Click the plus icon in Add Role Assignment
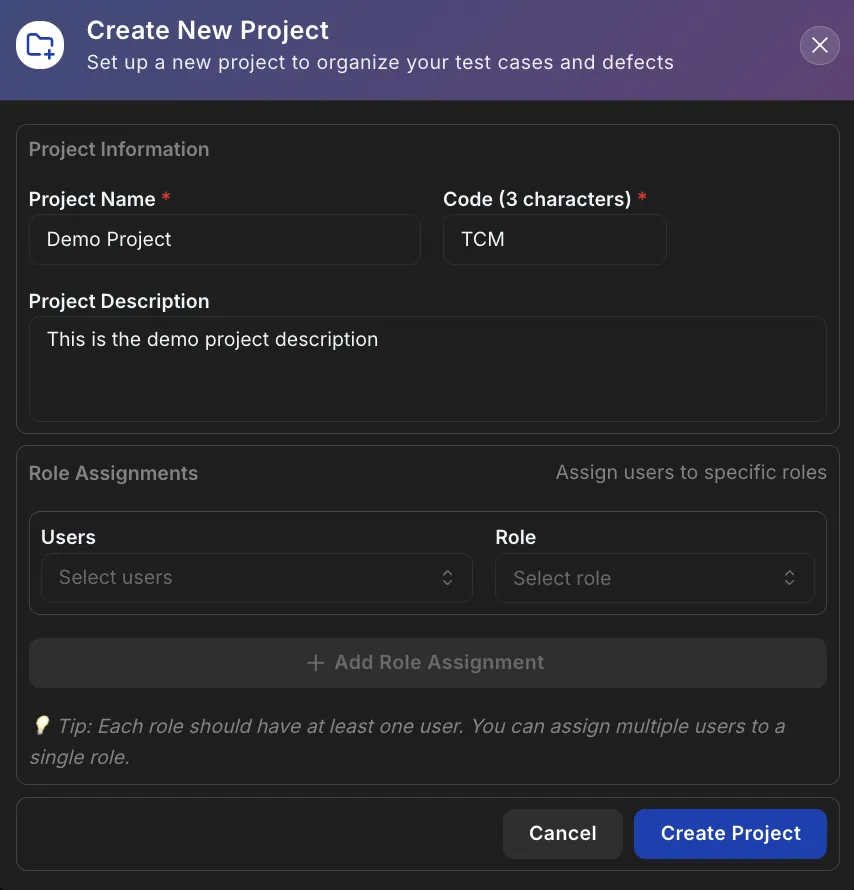The width and height of the screenshot is (854, 890). 315,663
